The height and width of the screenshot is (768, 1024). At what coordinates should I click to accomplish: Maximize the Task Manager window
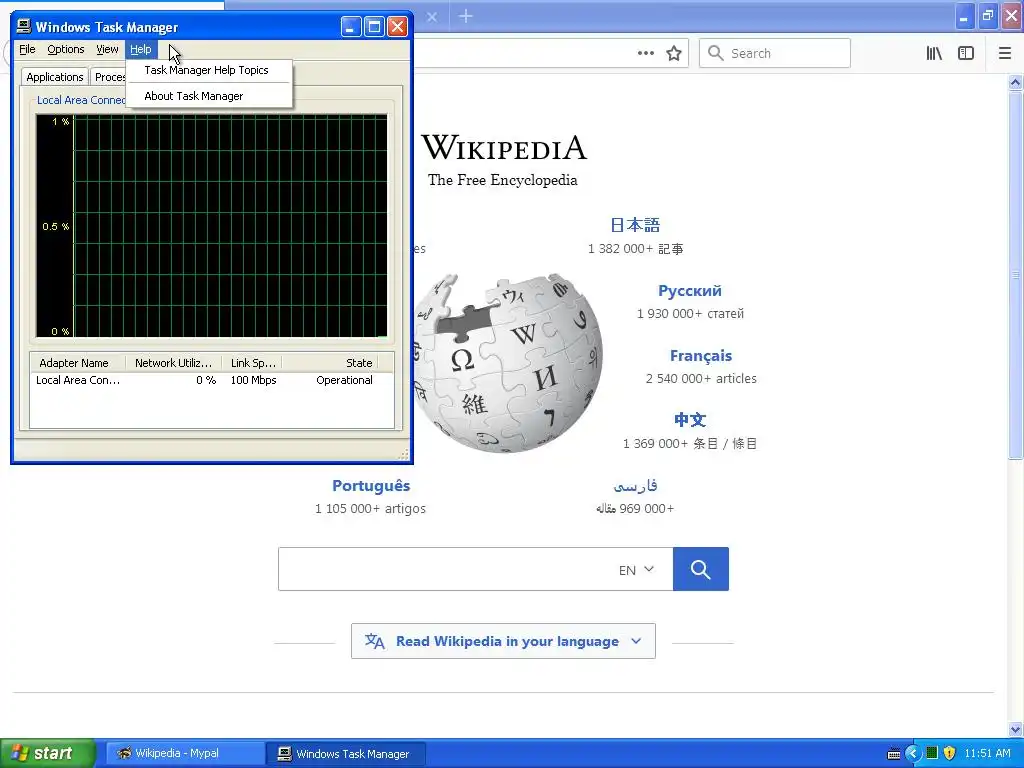click(374, 27)
